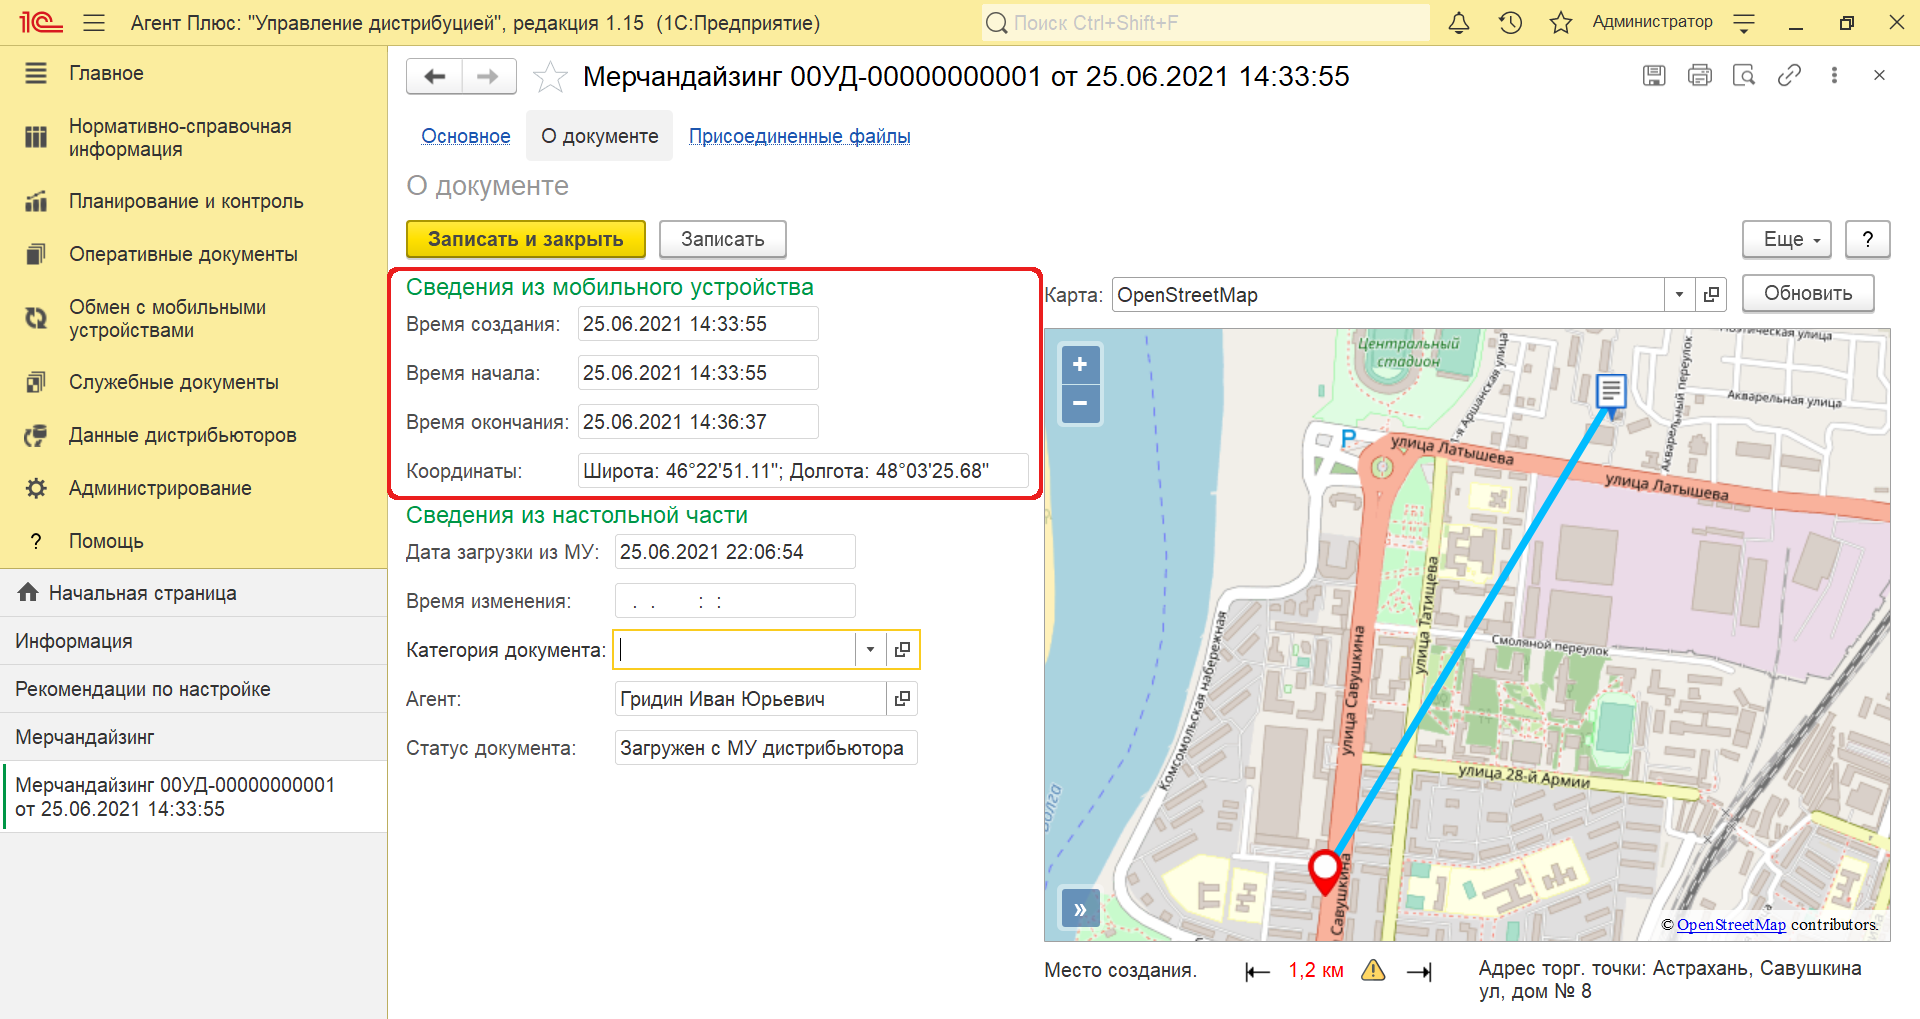Image resolution: width=1920 pixels, height=1019 pixels.
Task: Switch to Основное tab
Action: tap(466, 136)
